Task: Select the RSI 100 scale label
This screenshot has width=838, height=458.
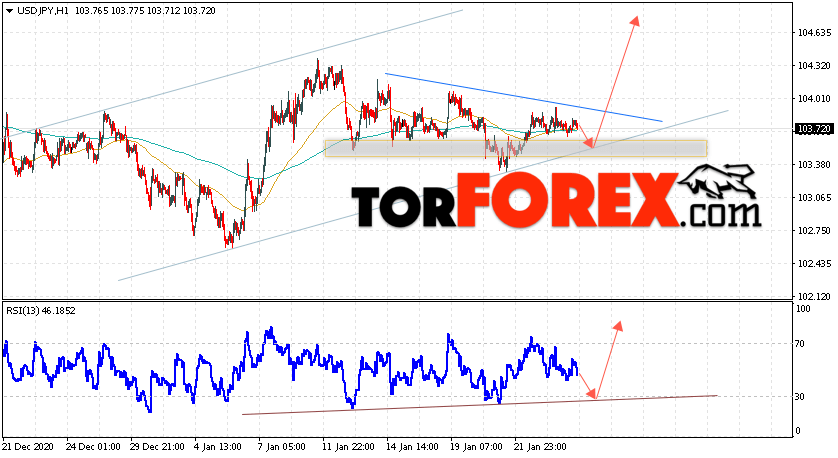Action: (x=803, y=309)
